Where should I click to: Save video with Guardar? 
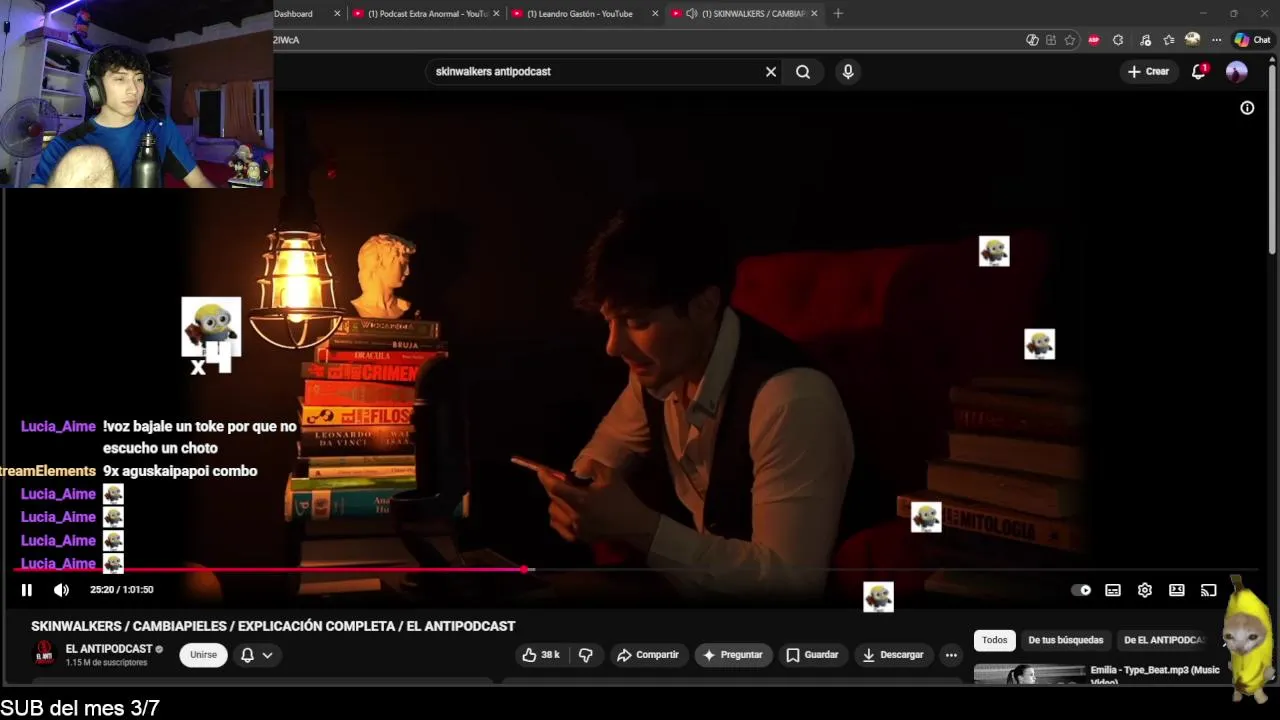pos(812,655)
